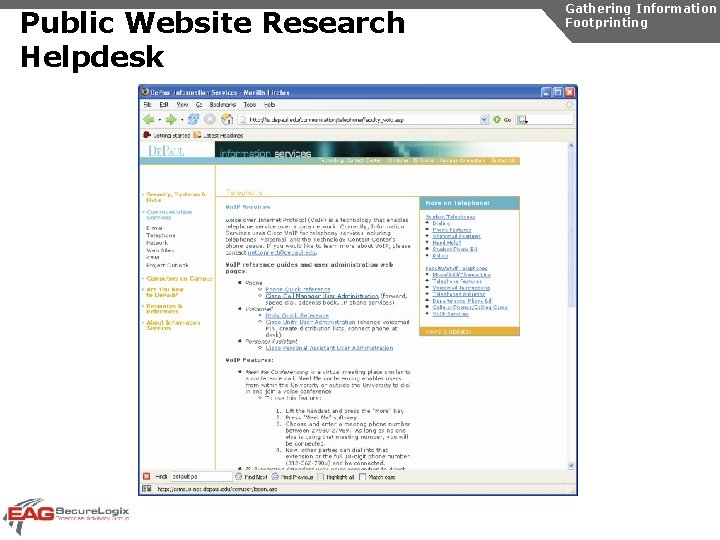Click the green Forward arrow button
Image resolution: width=720 pixels, height=540 pixels.
171,120
